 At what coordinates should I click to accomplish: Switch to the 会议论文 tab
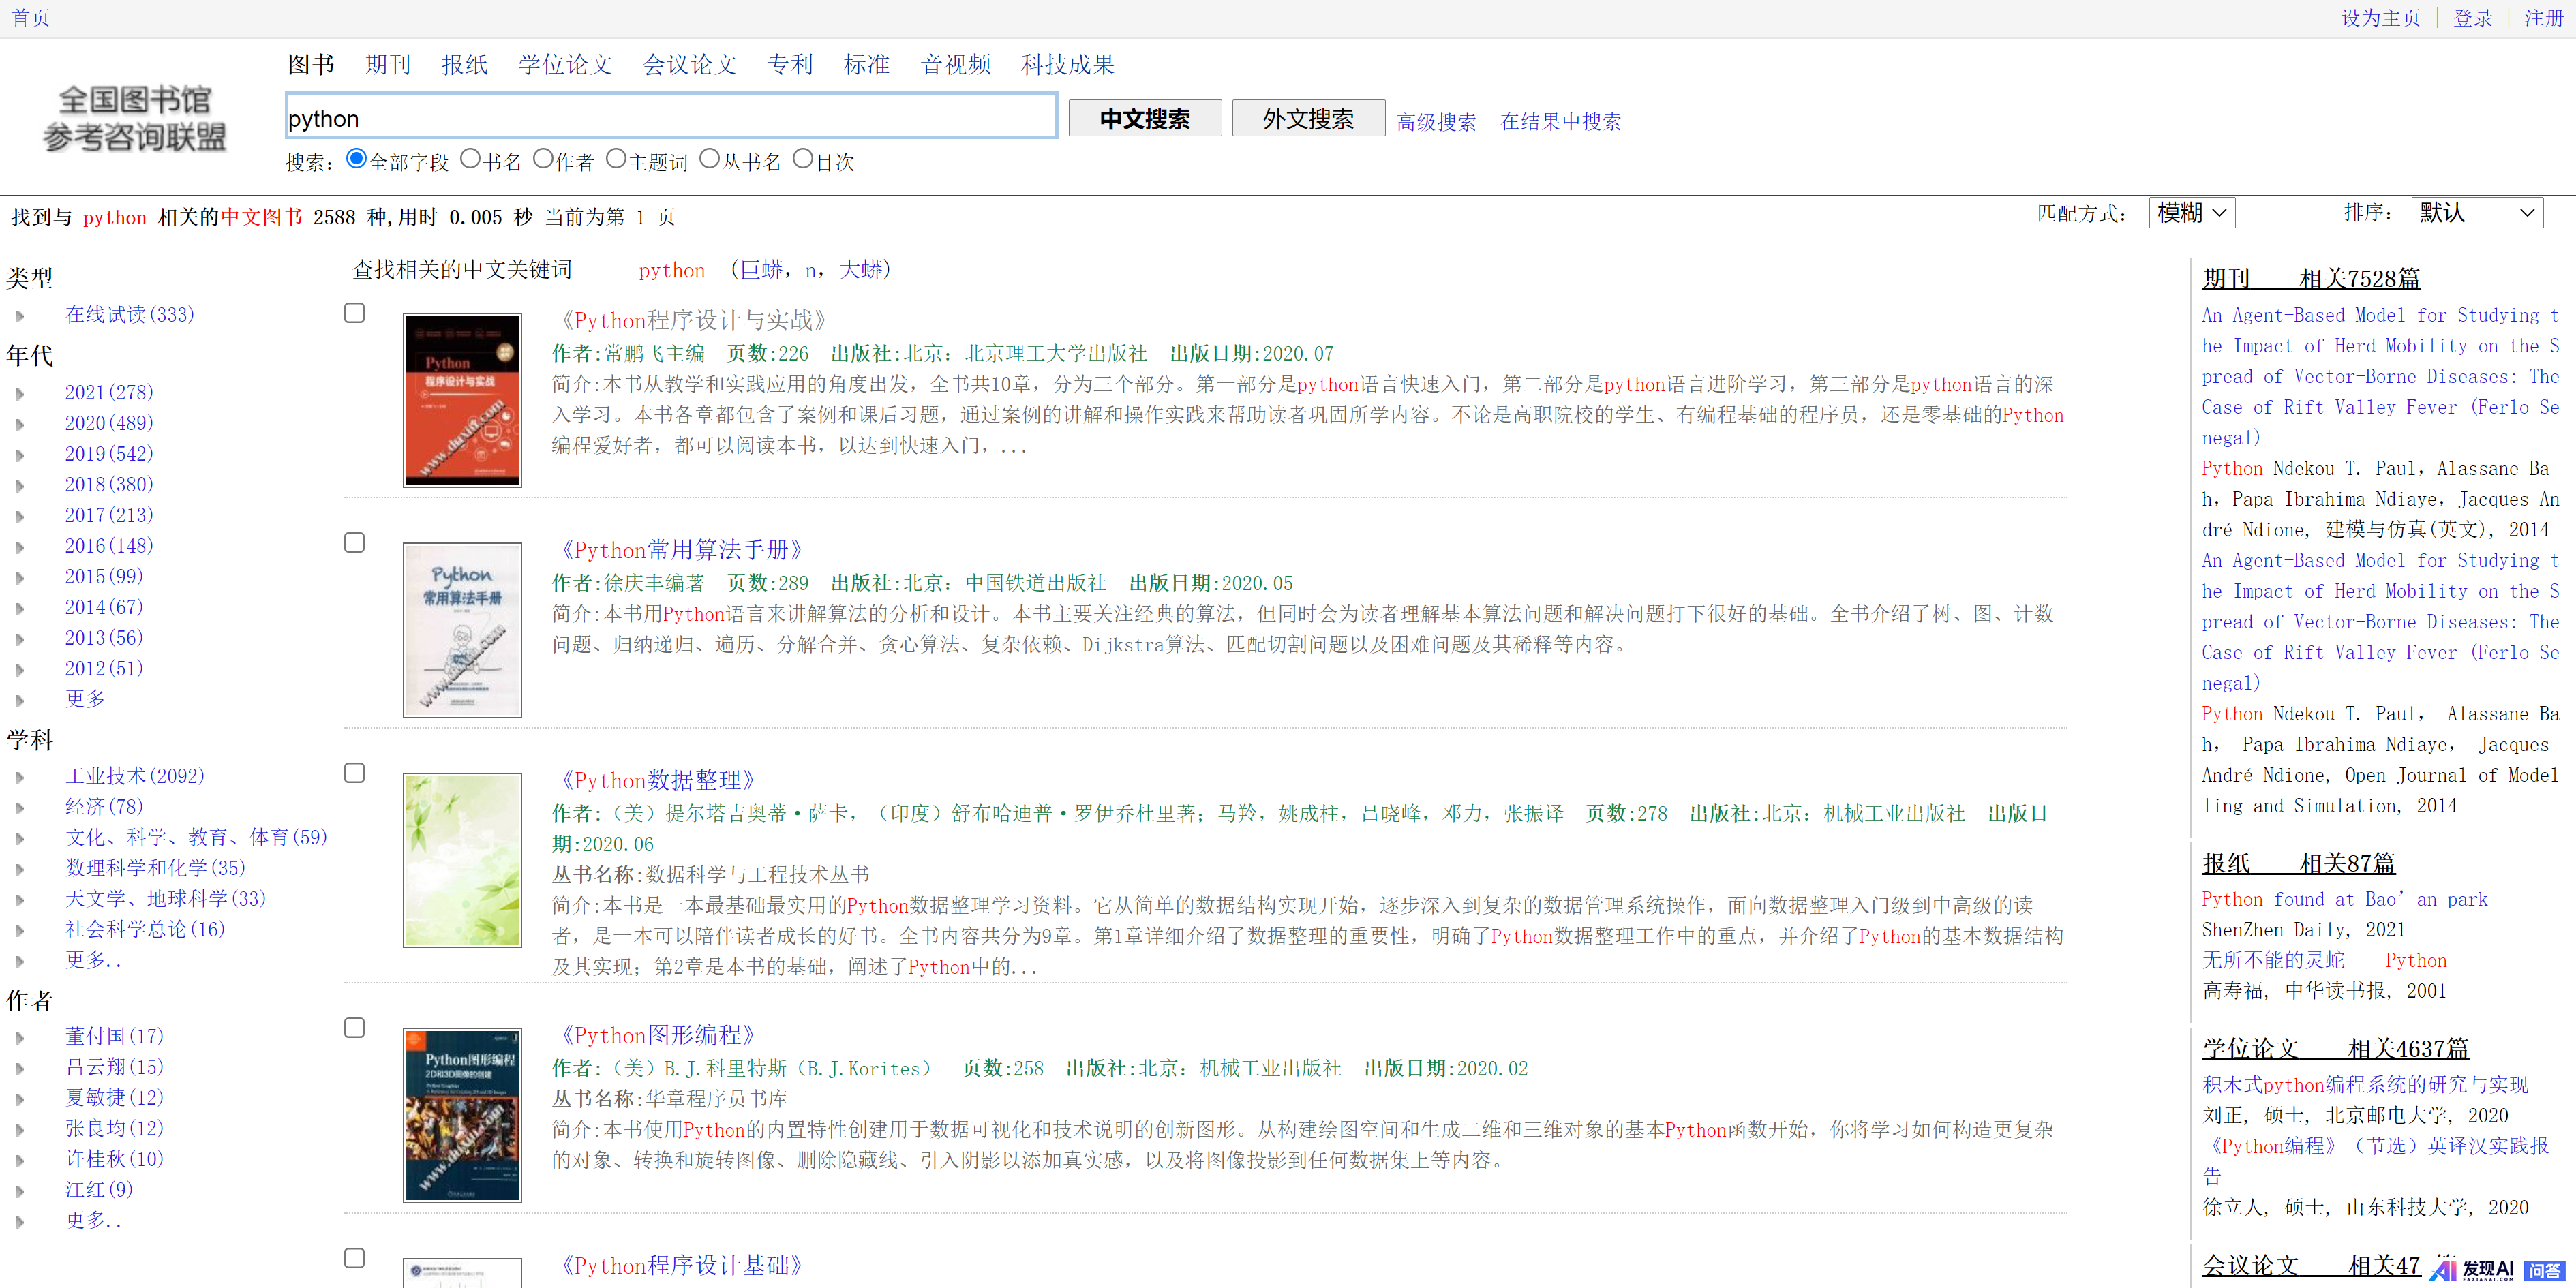(690, 64)
